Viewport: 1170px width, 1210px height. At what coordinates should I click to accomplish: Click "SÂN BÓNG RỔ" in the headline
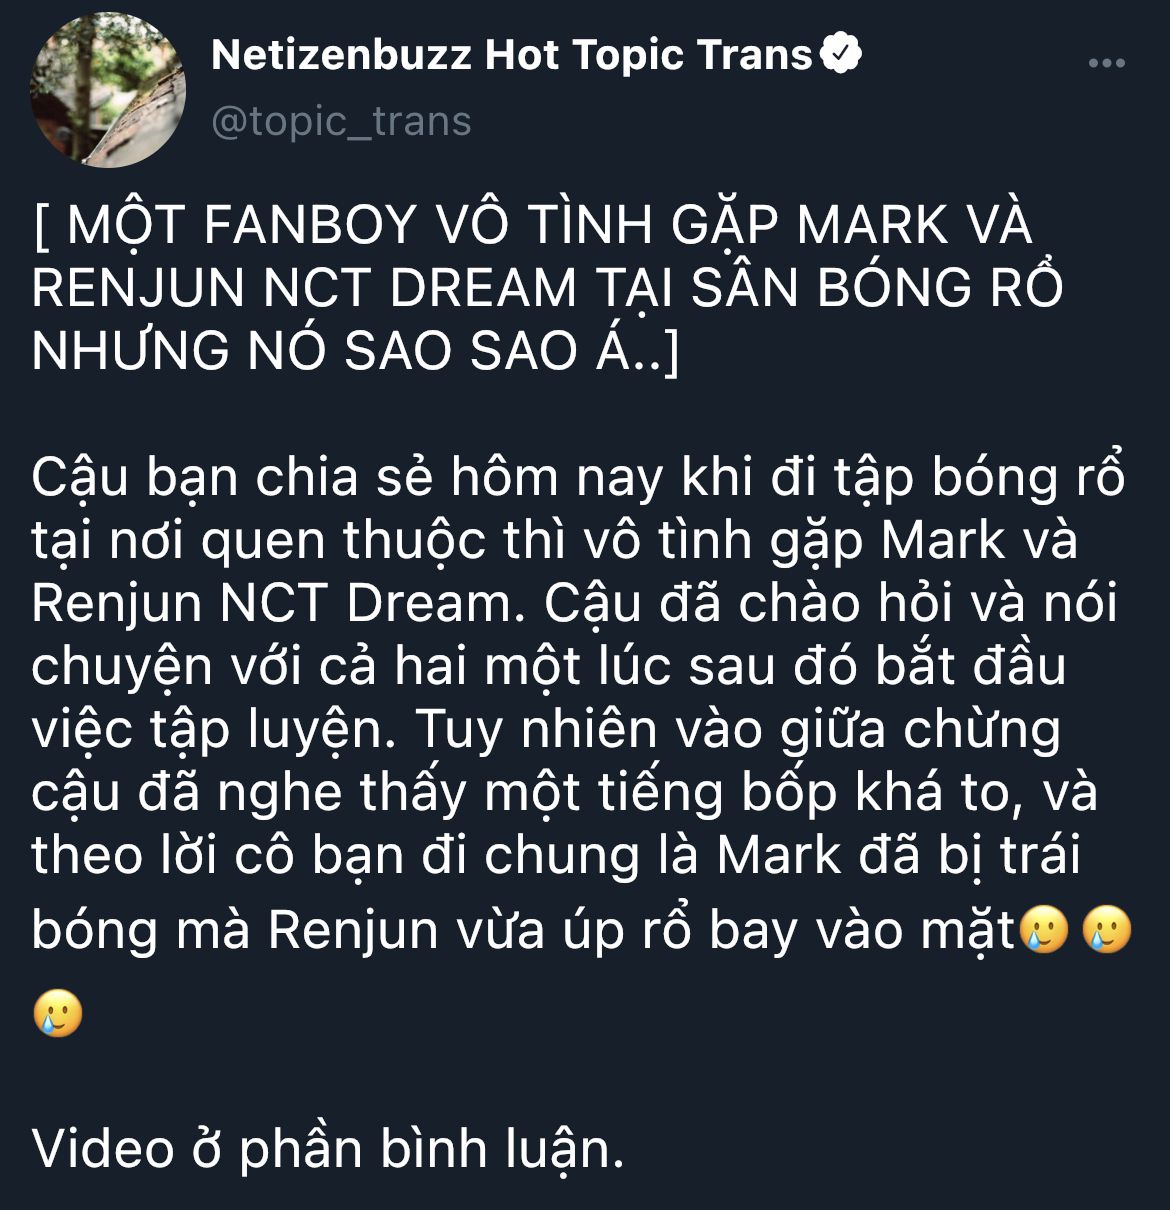(877, 288)
